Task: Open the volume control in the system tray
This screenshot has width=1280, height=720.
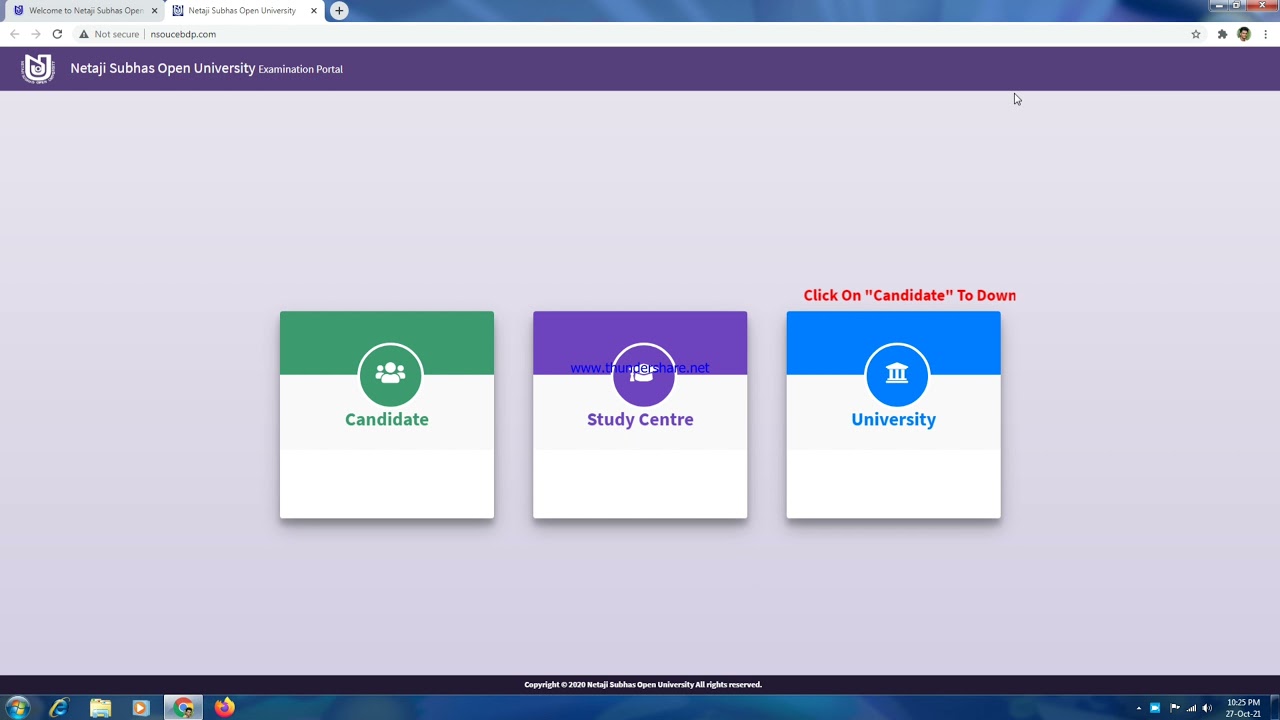Action: tap(1207, 708)
